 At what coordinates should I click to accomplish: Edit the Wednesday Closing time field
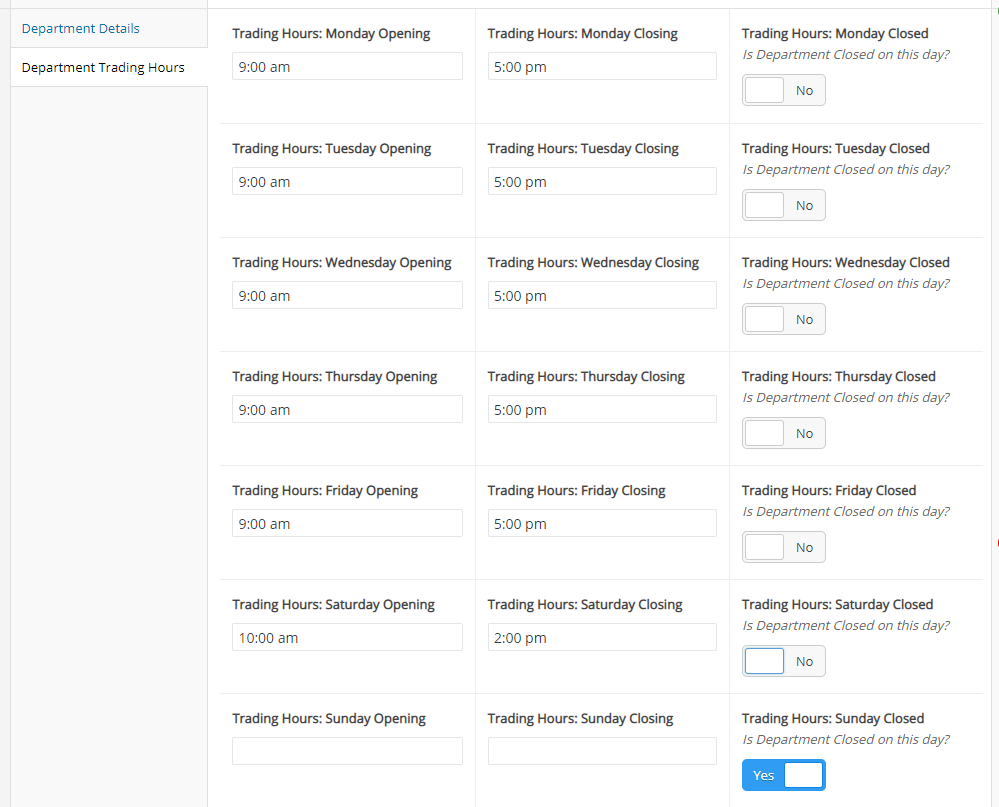[602, 295]
